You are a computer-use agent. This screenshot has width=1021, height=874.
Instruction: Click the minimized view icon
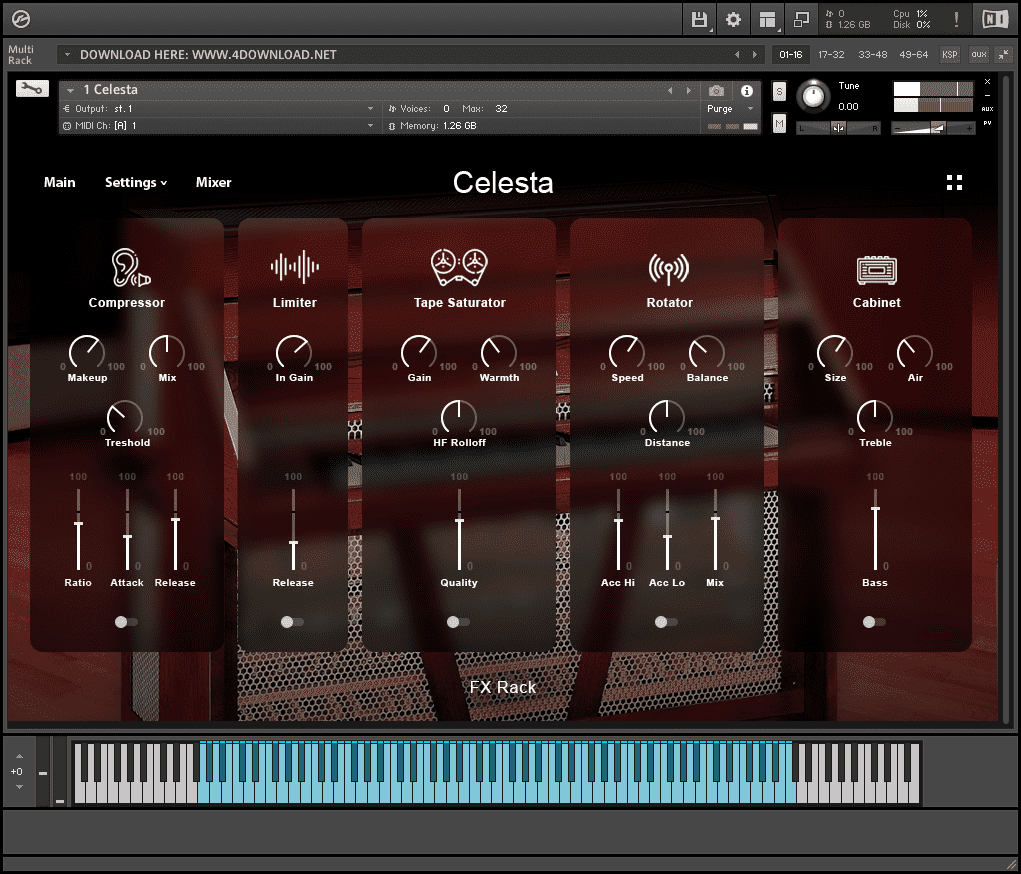802,20
